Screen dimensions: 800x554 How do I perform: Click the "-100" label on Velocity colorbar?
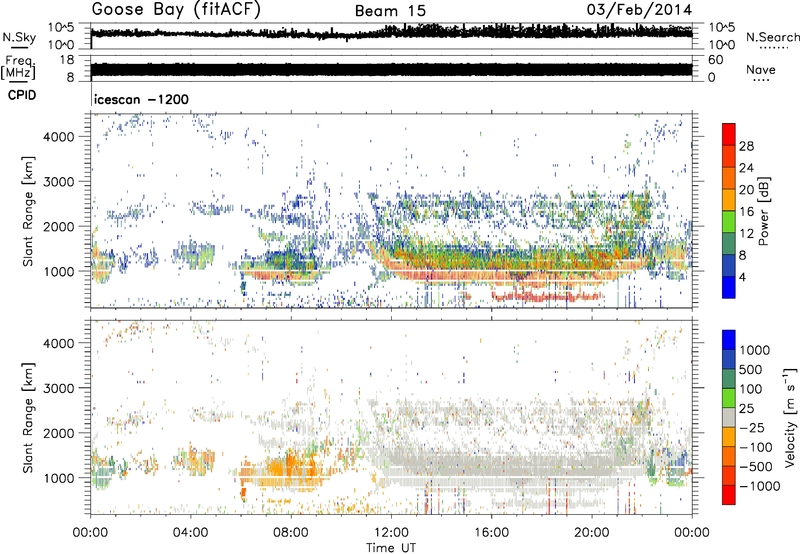(756, 447)
